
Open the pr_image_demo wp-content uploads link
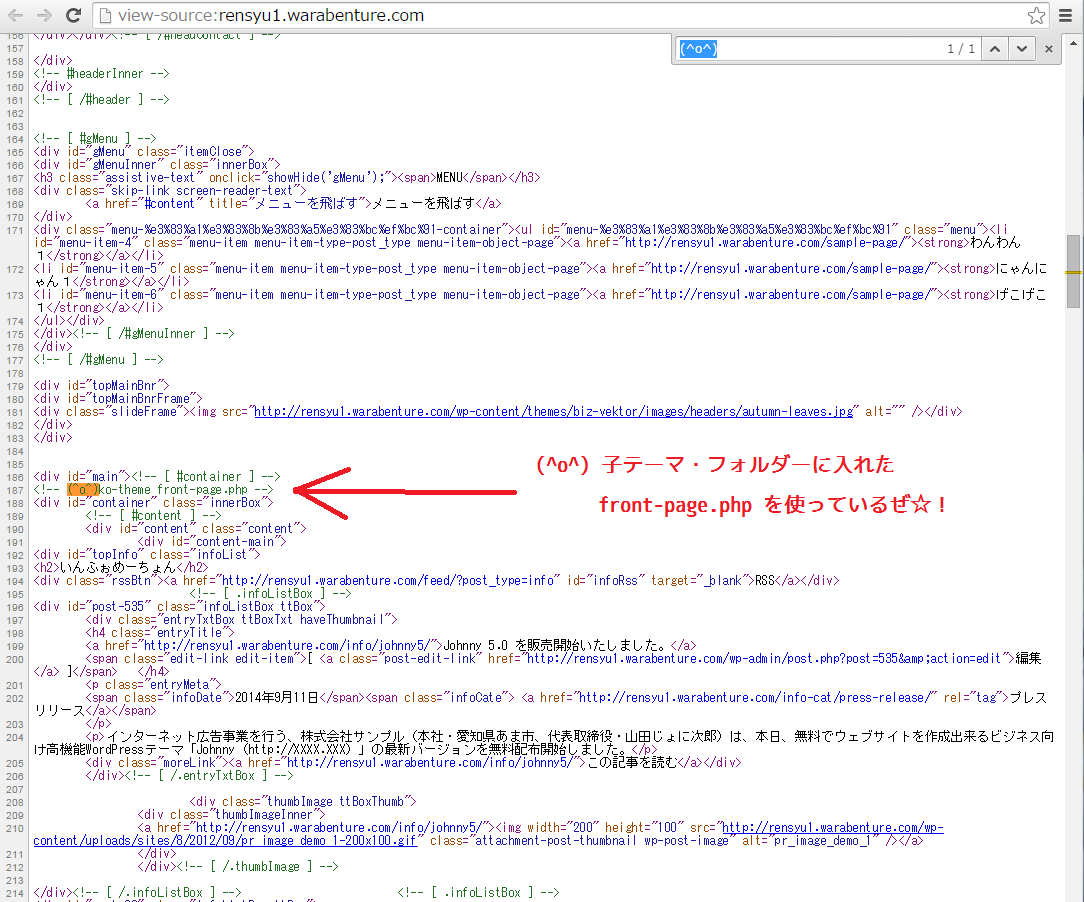(488, 834)
